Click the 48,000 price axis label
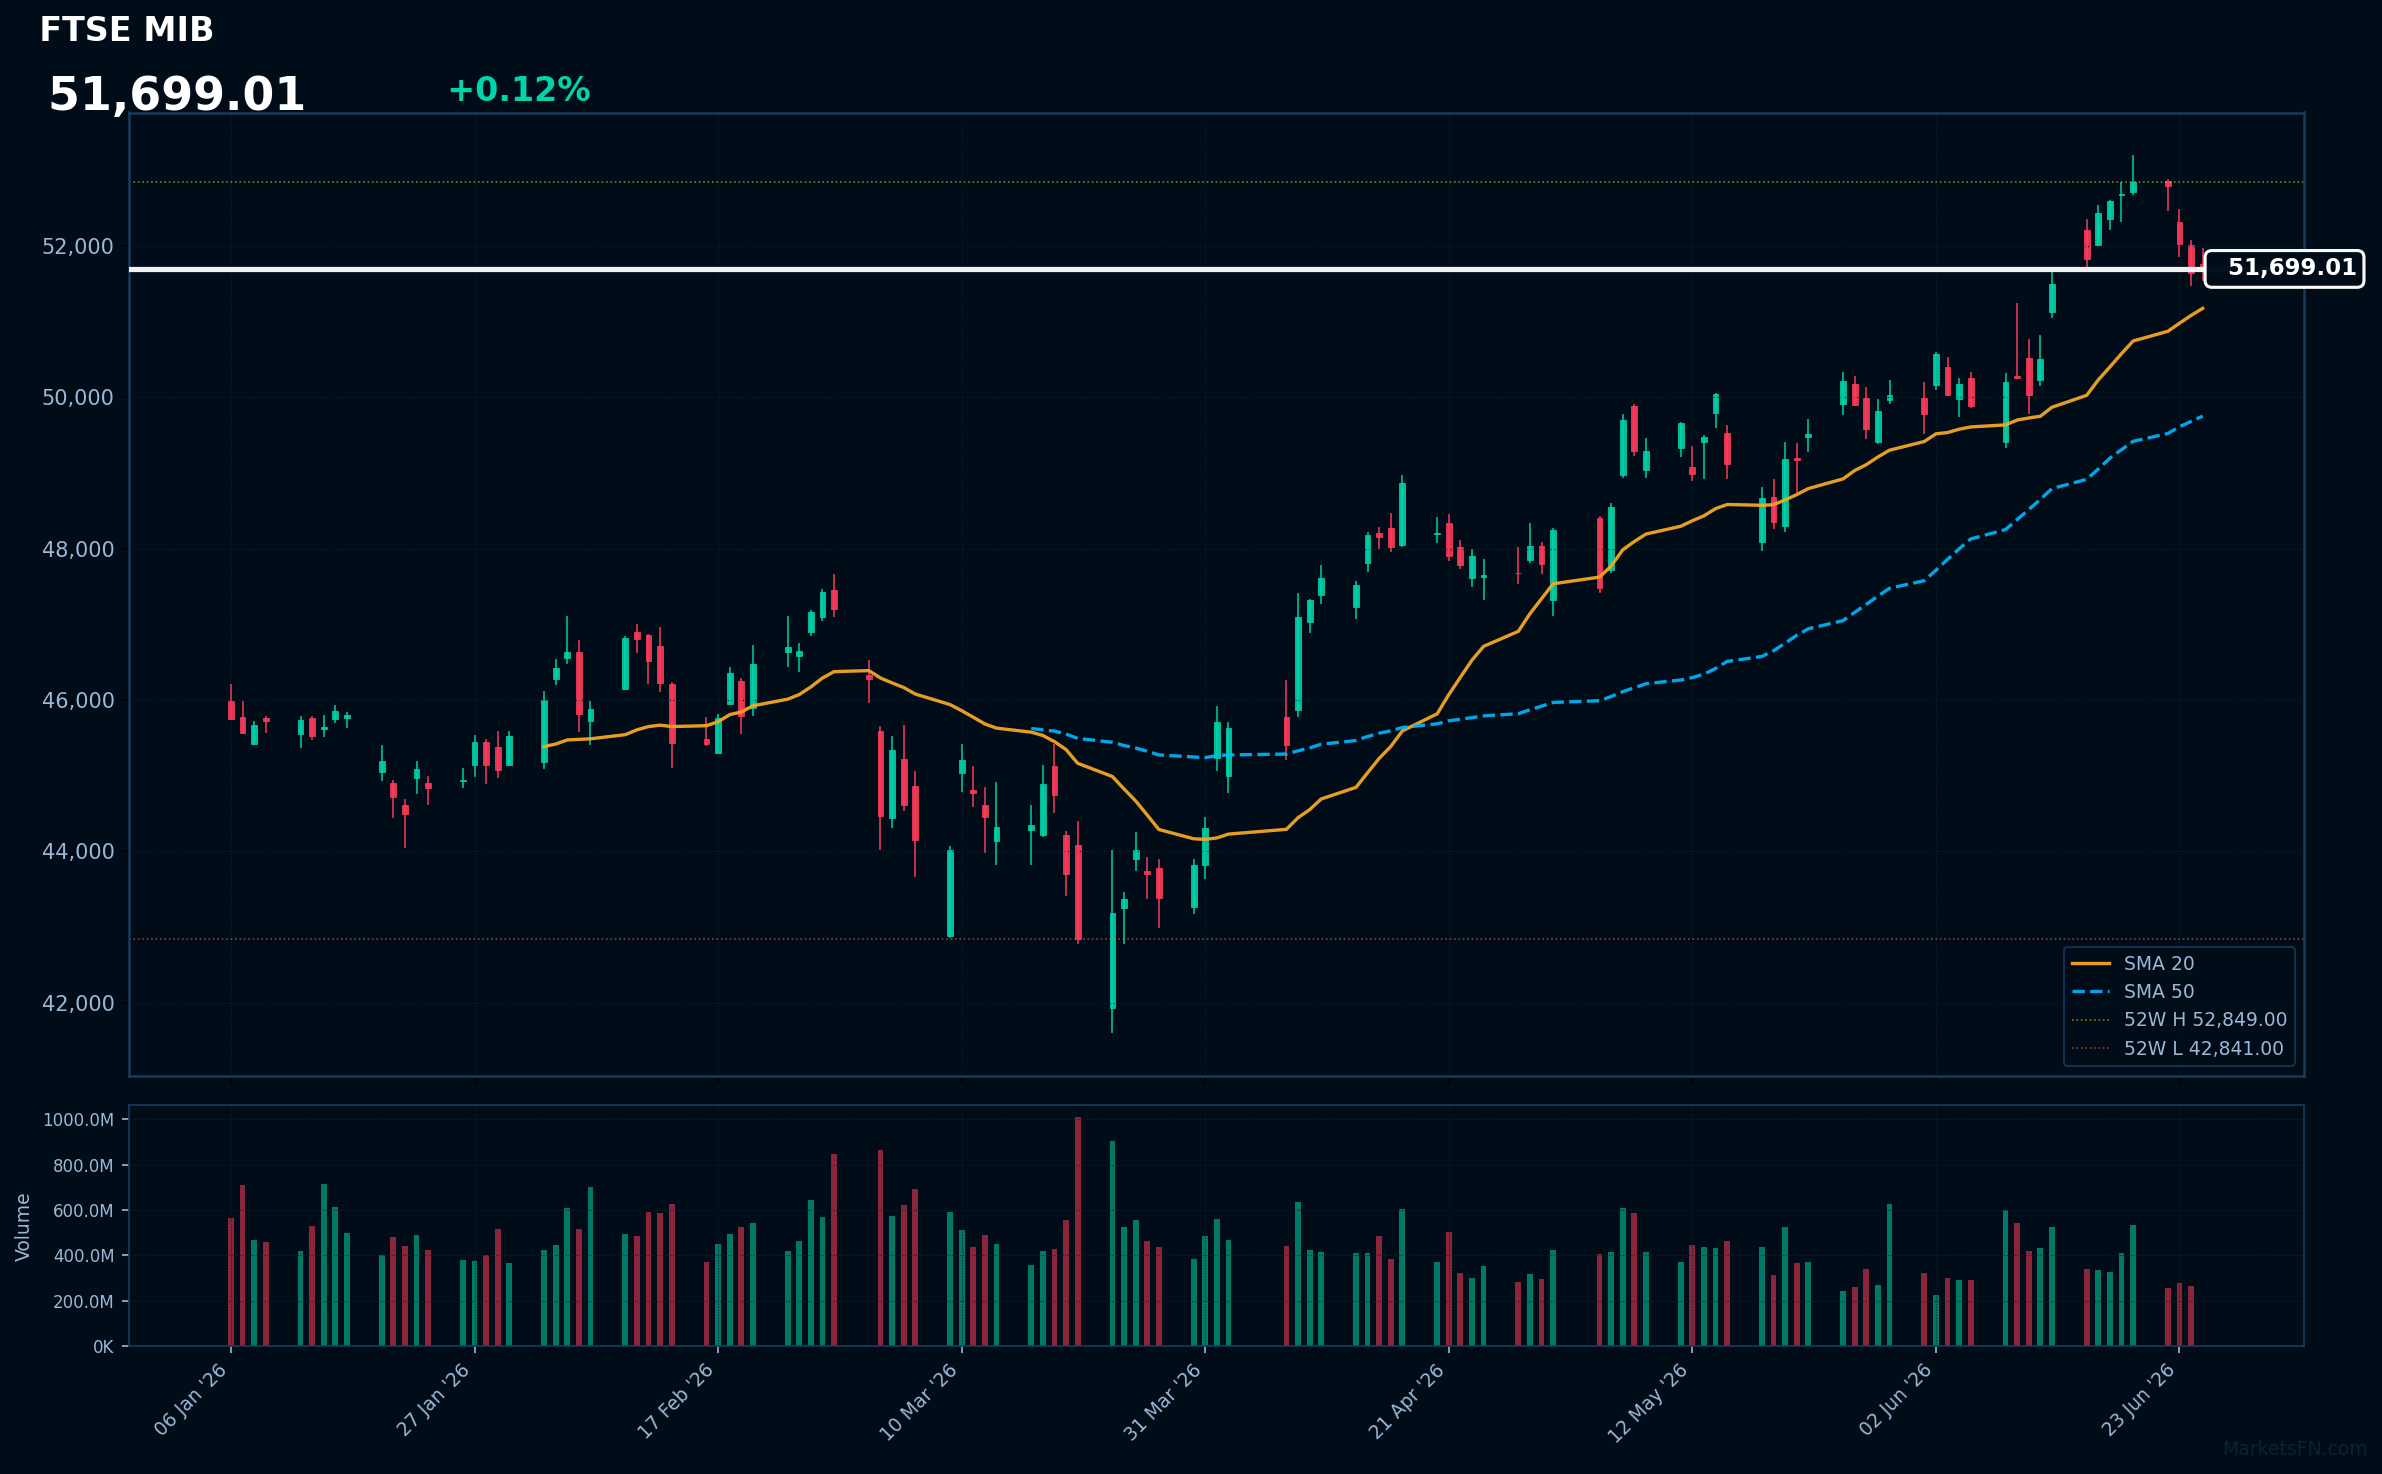Viewport: 2382px width, 1474px height. coord(78,549)
